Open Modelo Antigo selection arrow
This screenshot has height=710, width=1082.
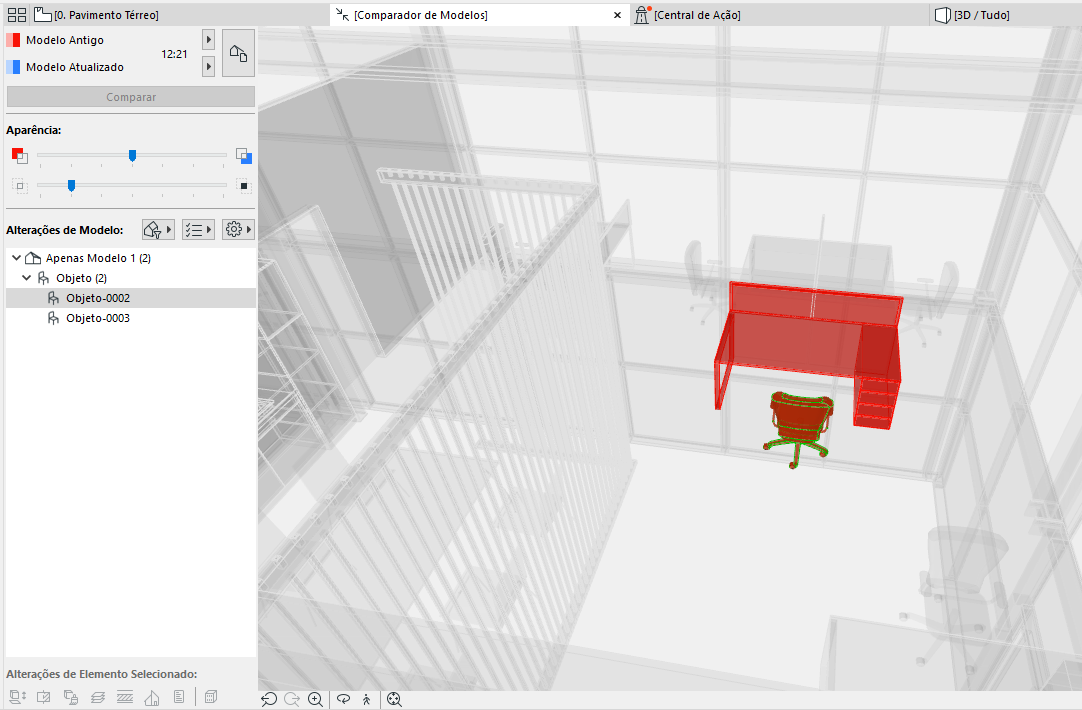coord(208,39)
